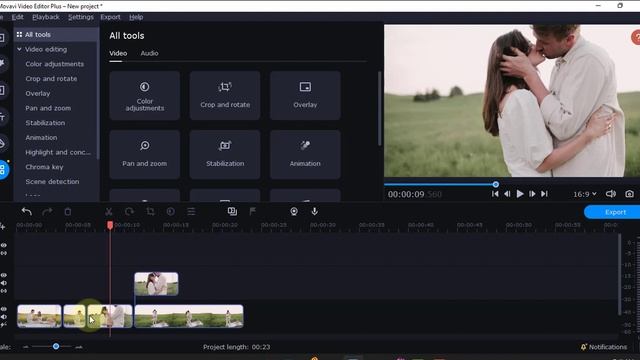Zoom out the timeline scale

pyautogui.click(x=26, y=347)
